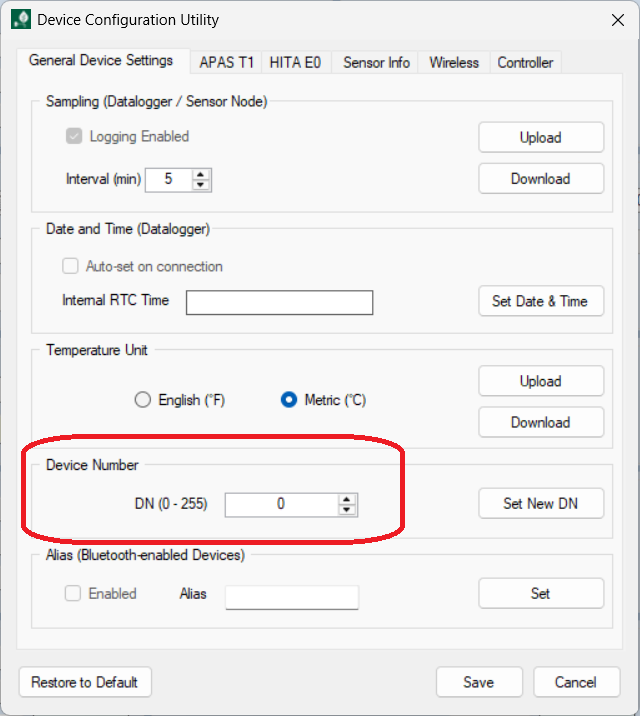This screenshot has width=640, height=716.
Task: Click Restore to Default button
Action: (85, 682)
